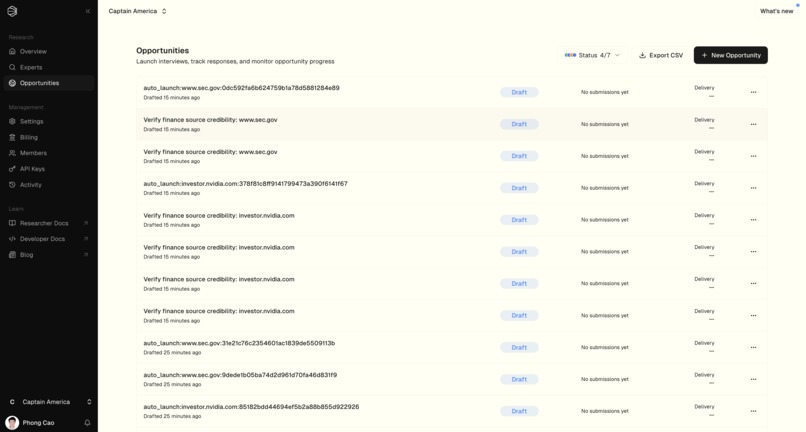Click the API Keys key icon
The image size is (806, 432).
[x=12, y=169]
